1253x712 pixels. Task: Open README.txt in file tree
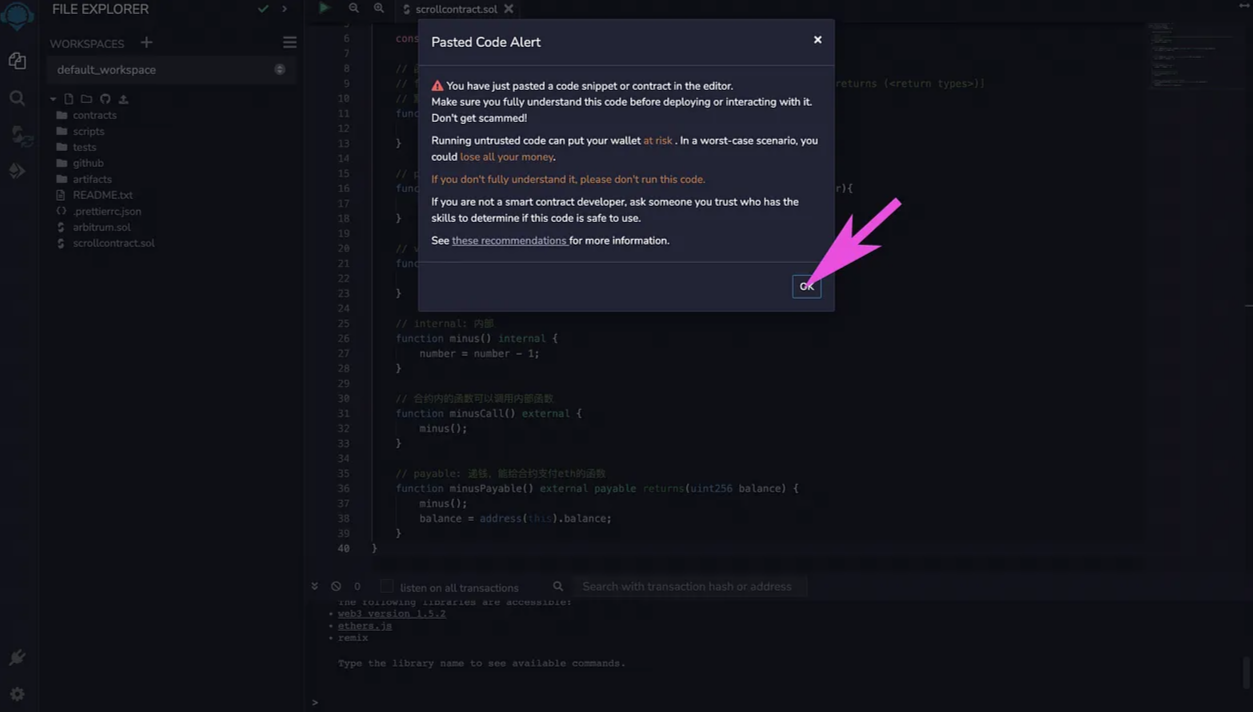(x=102, y=195)
